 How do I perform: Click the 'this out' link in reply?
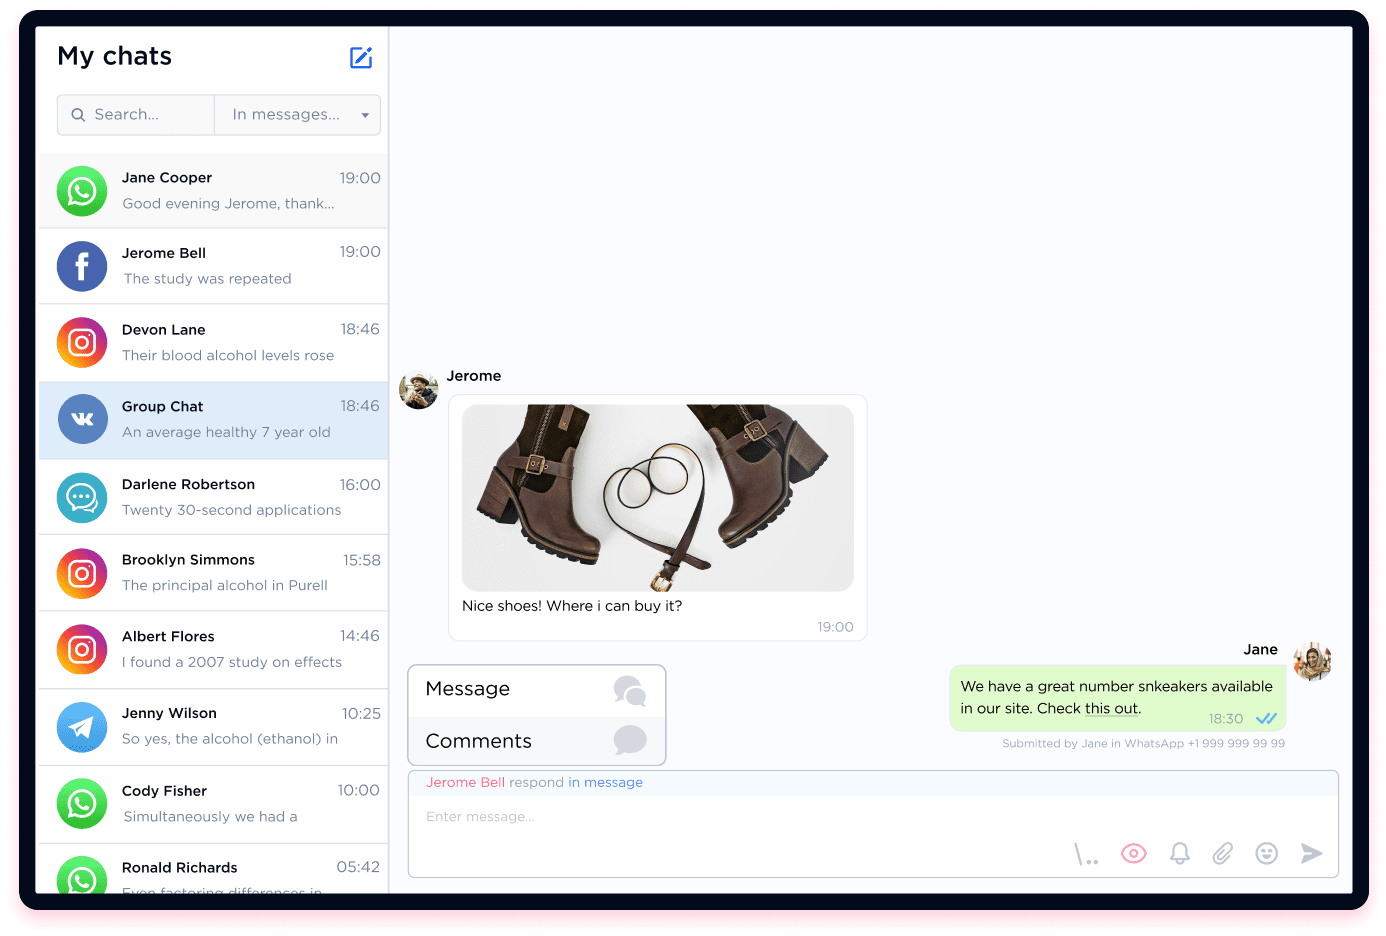(x=1111, y=709)
